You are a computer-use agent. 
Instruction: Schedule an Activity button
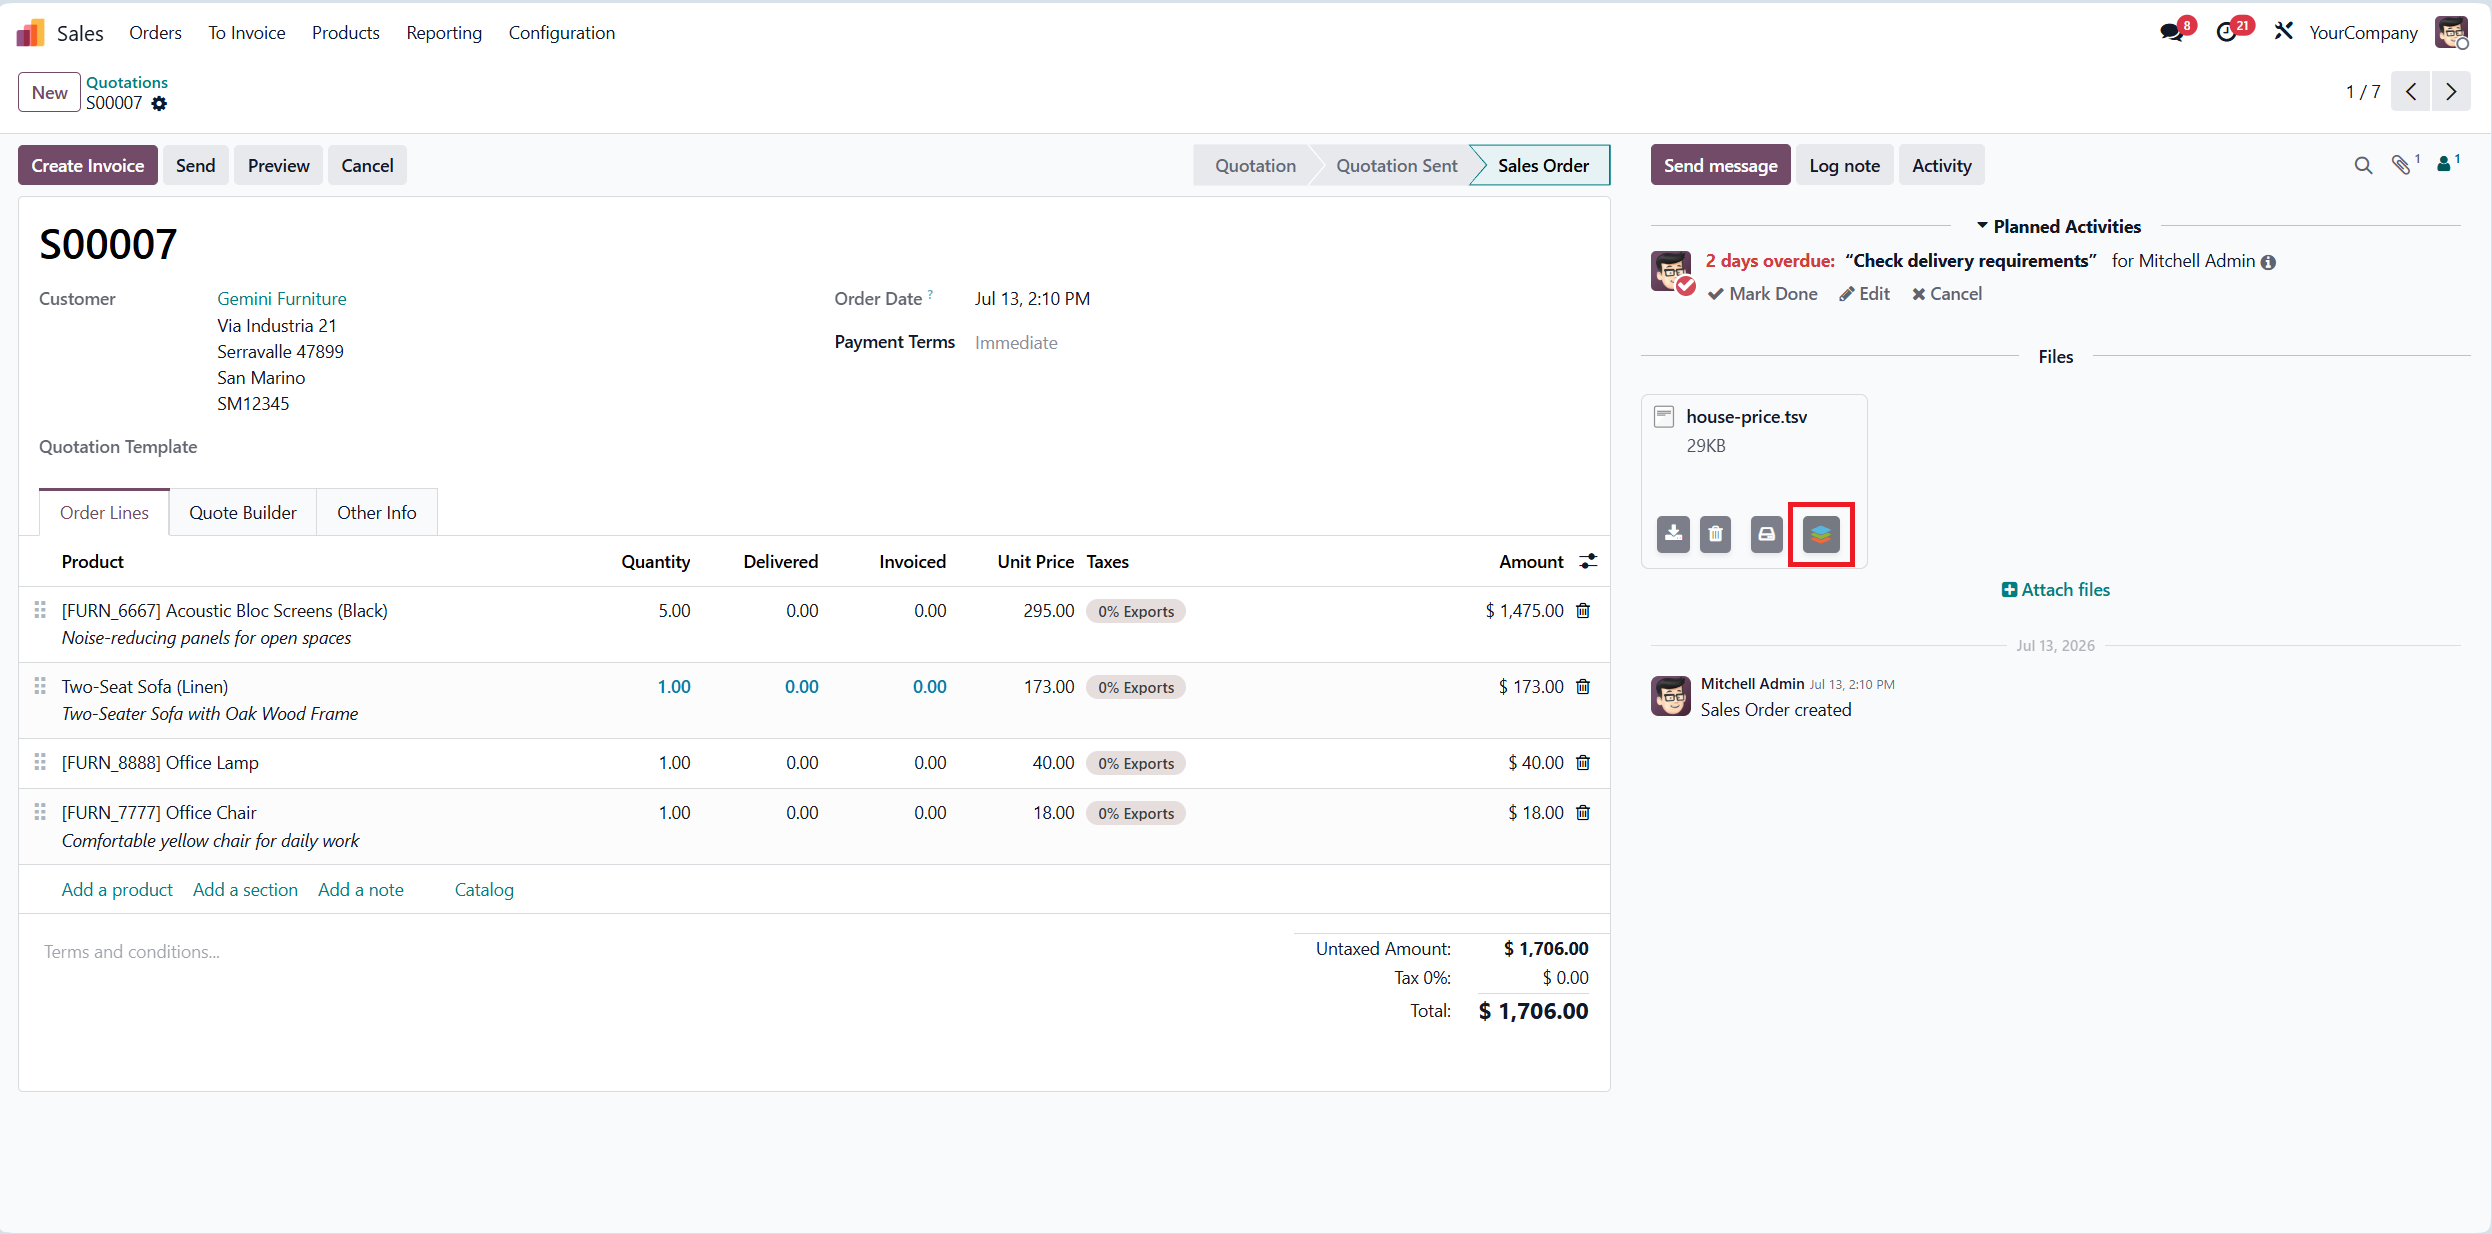[1941, 166]
